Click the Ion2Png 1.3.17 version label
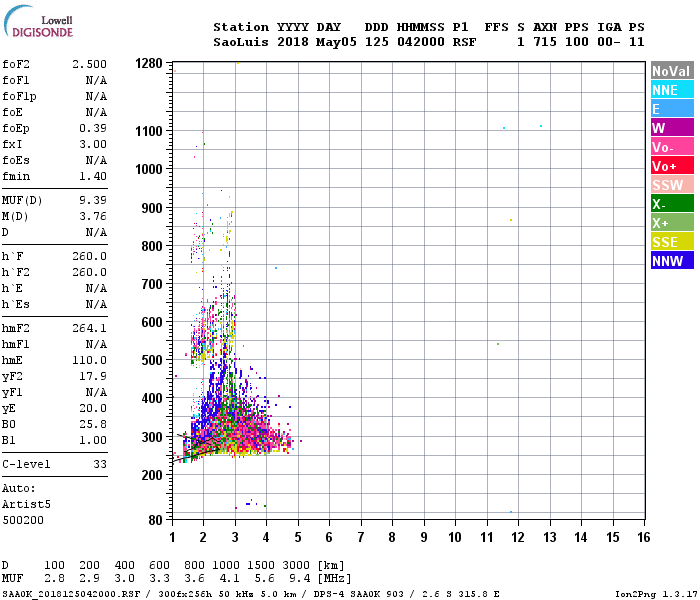 click(656, 594)
